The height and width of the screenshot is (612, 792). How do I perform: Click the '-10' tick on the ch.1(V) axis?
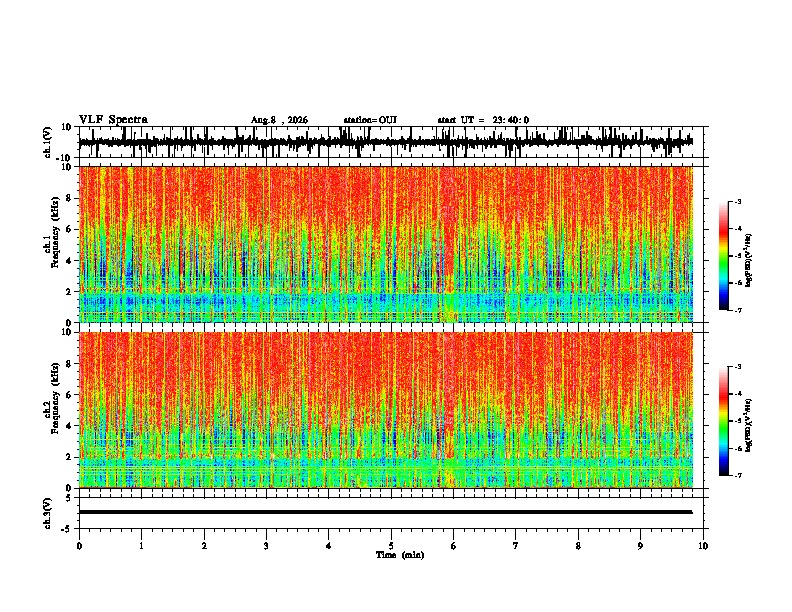[65, 158]
